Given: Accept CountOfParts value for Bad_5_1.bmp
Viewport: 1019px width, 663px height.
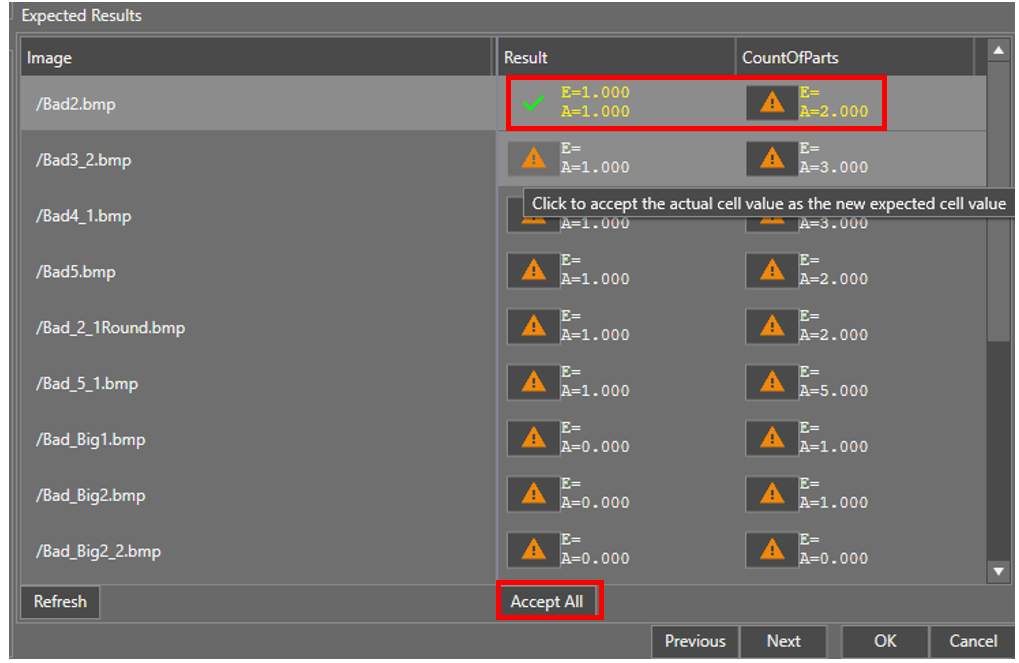Looking at the screenshot, I should (x=771, y=382).
